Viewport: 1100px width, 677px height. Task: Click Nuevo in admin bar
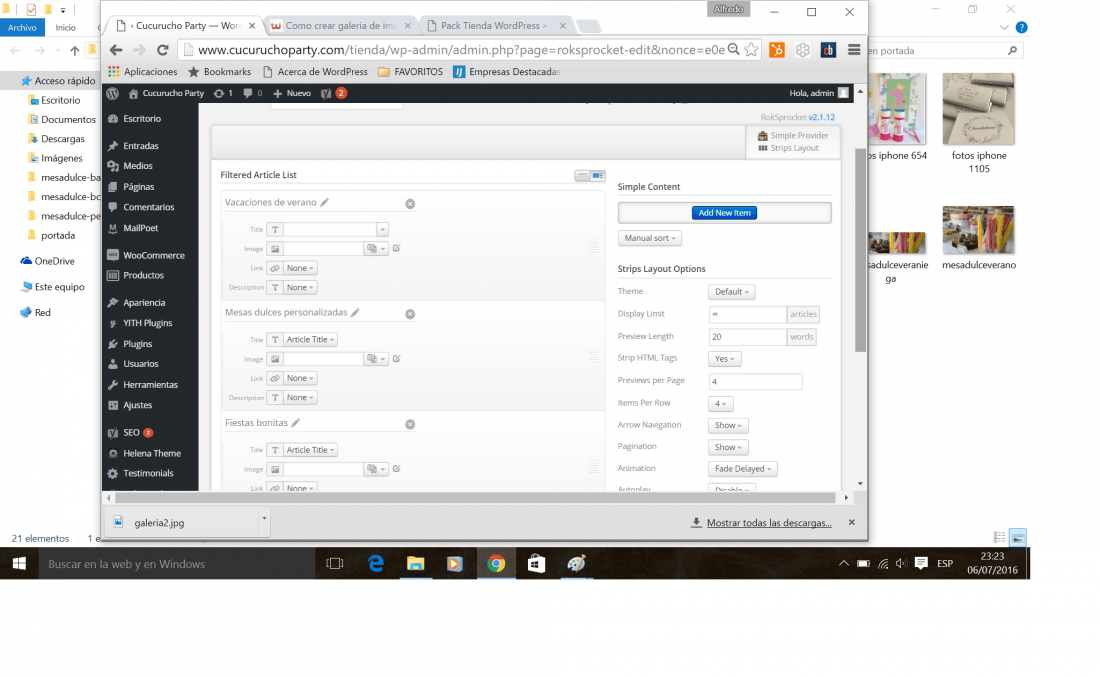292,93
